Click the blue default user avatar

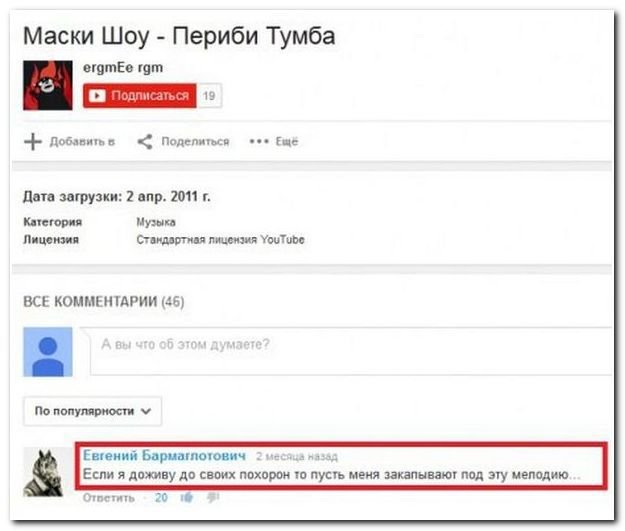click(48, 352)
